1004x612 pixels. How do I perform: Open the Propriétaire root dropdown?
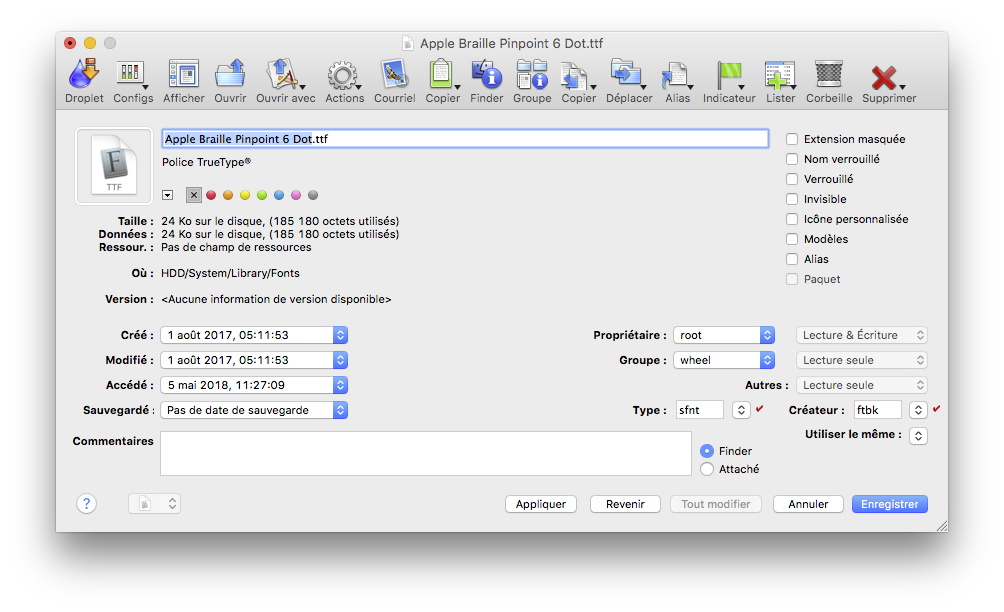click(768, 335)
